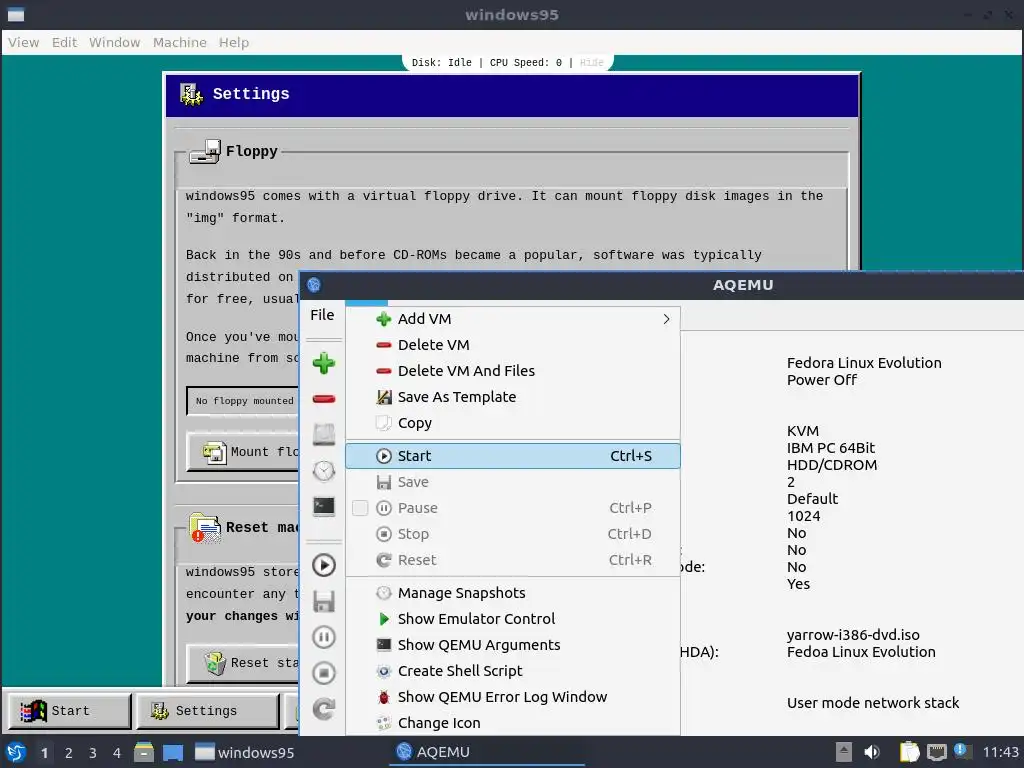Click the red Delete VM toolbar icon
Screen dimensions: 1024x768
point(324,399)
